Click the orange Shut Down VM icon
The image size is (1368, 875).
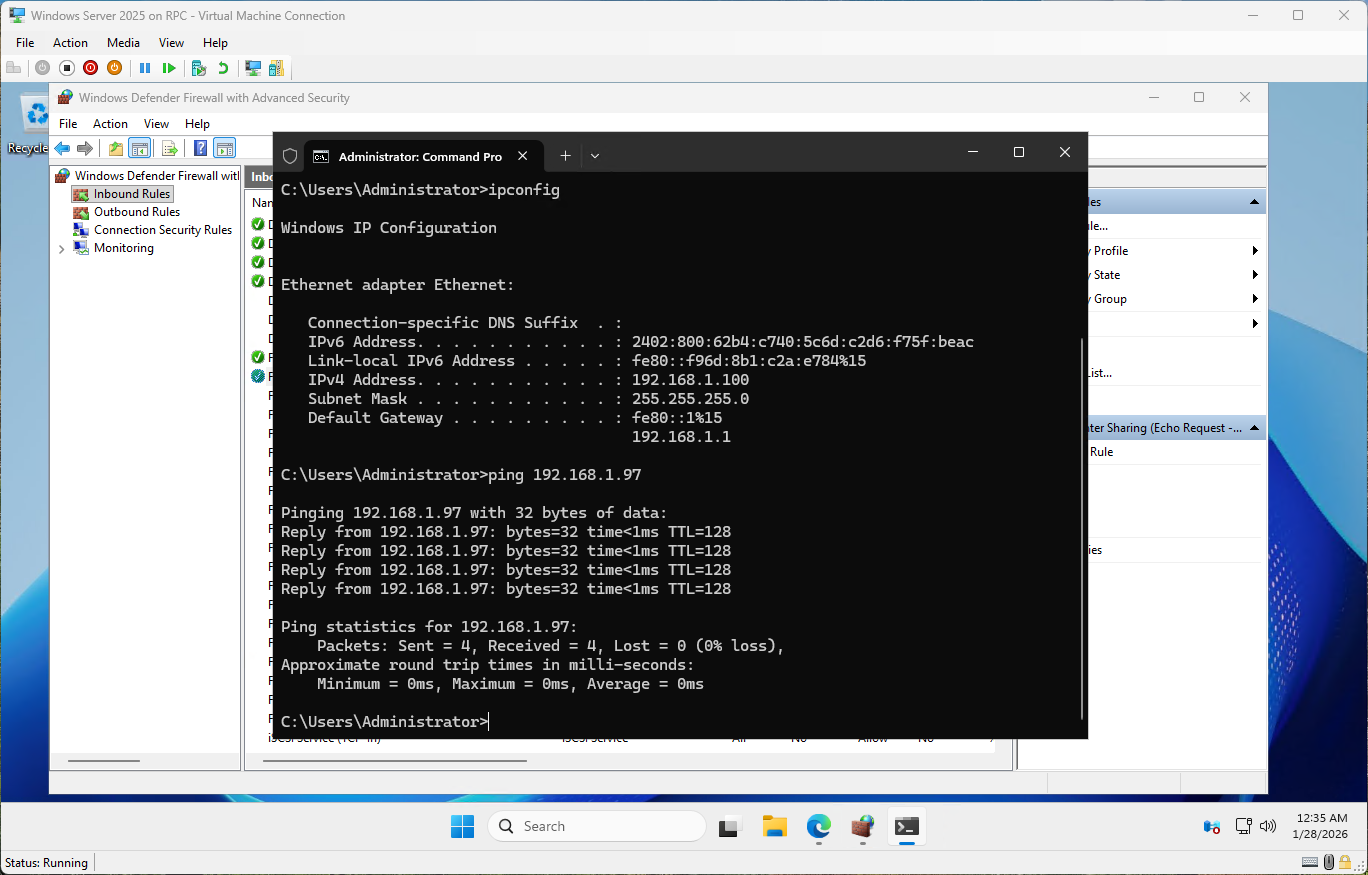click(x=114, y=67)
